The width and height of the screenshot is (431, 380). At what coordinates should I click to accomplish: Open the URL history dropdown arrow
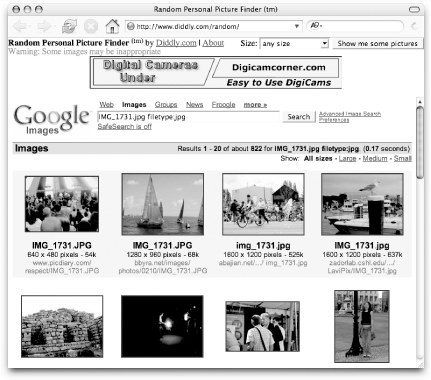click(296, 26)
